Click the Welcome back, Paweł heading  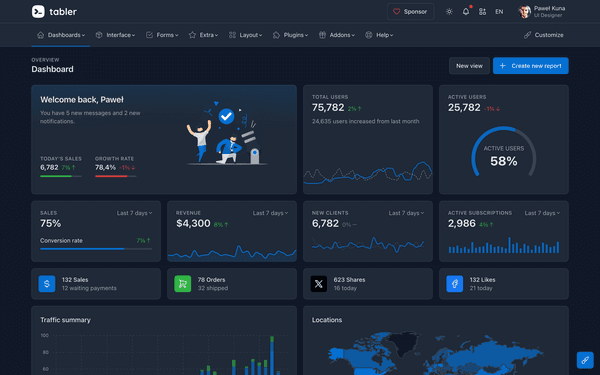click(x=82, y=100)
